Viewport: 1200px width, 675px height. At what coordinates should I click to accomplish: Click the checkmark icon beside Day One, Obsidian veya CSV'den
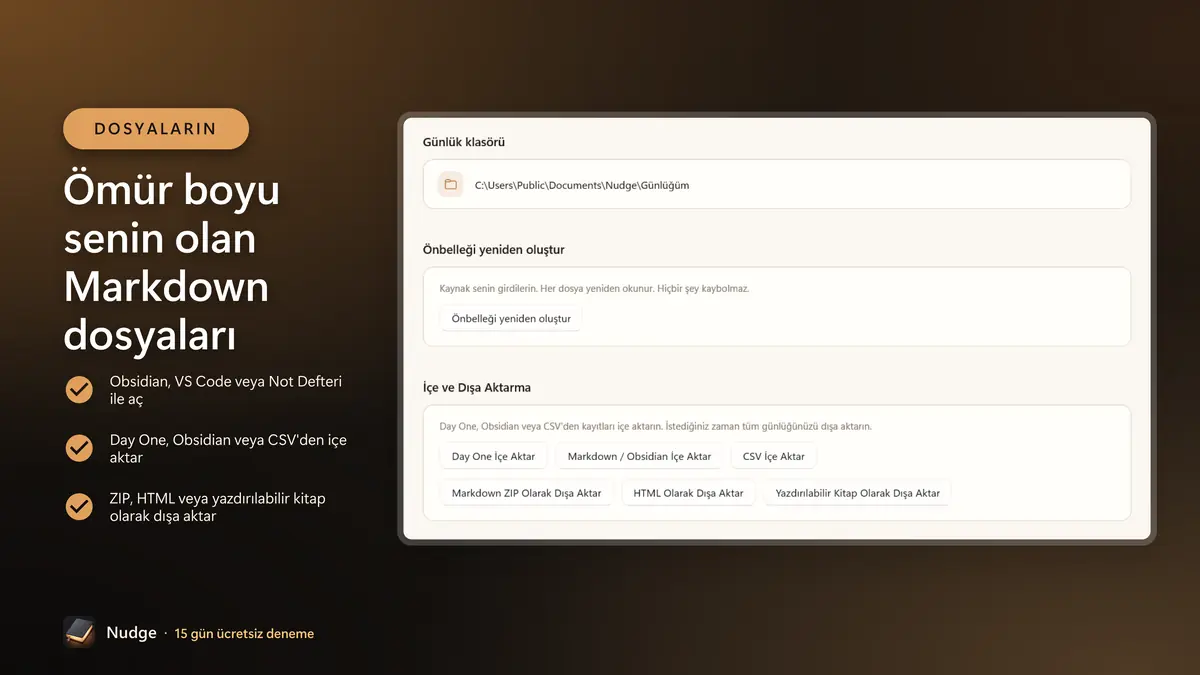click(x=79, y=448)
